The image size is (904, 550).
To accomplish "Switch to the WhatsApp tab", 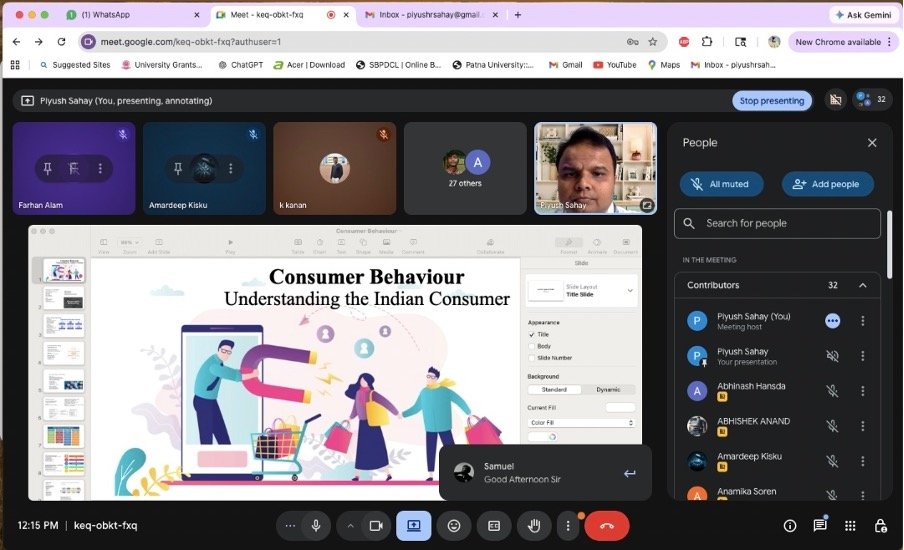I will click(134, 15).
